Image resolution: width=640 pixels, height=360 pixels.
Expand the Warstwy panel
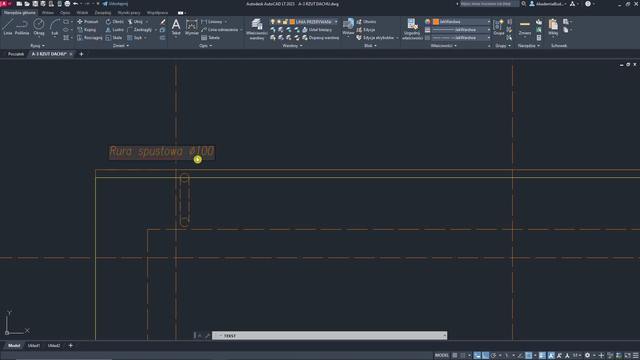(x=292, y=46)
